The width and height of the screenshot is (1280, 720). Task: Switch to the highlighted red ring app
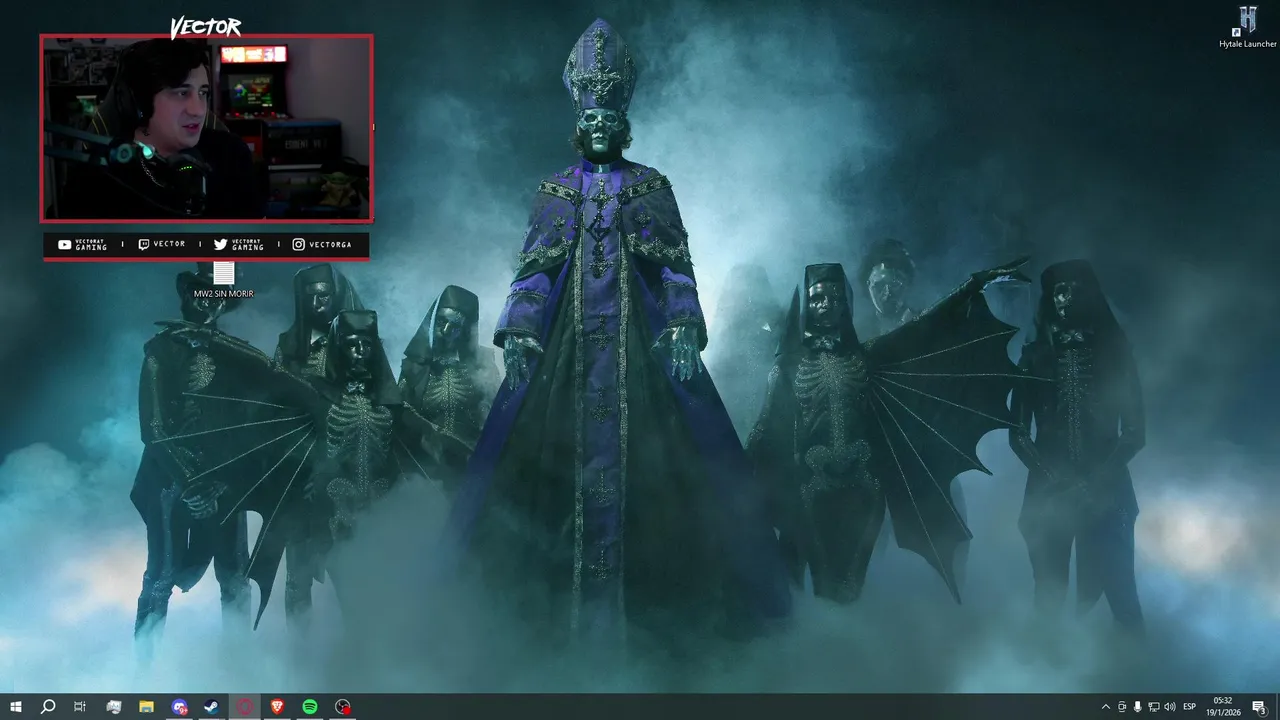coord(245,707)
